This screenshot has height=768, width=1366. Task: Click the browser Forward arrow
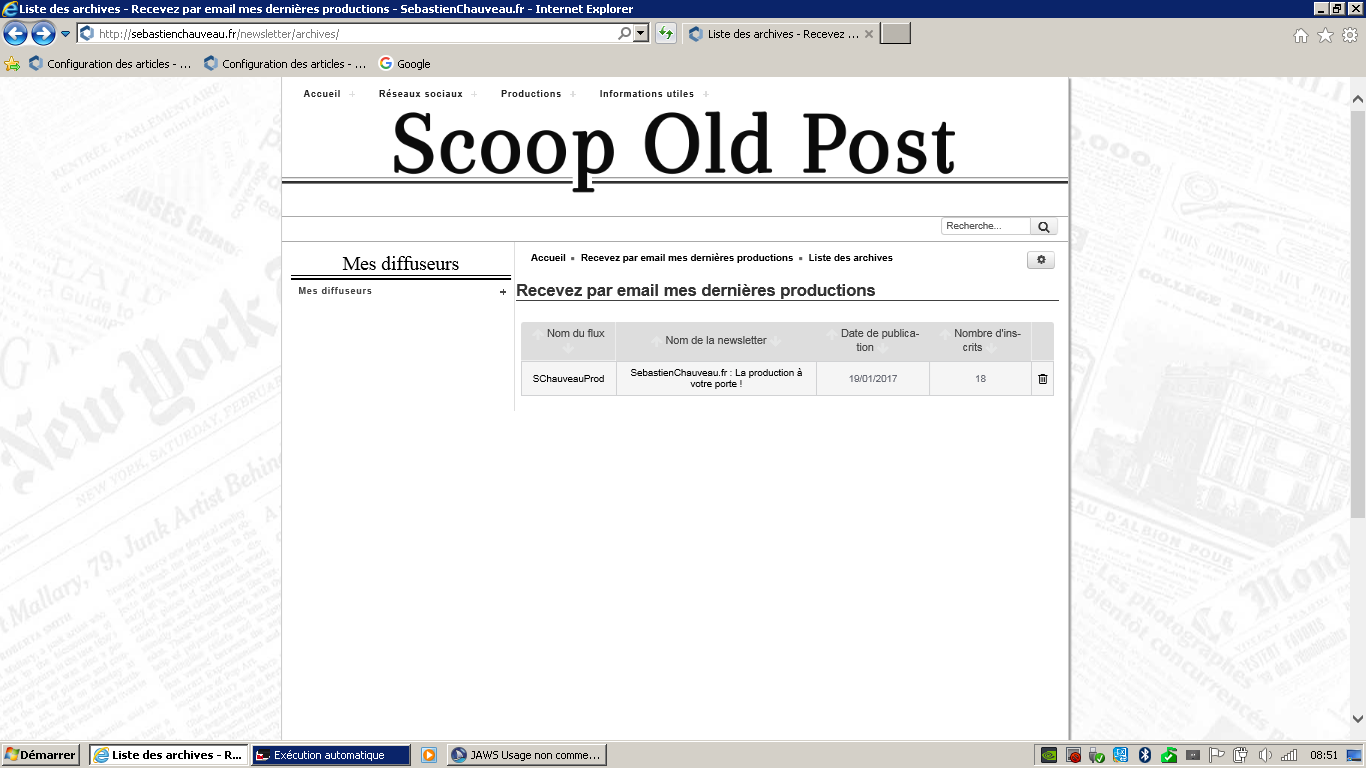click(x=43, y=34)
